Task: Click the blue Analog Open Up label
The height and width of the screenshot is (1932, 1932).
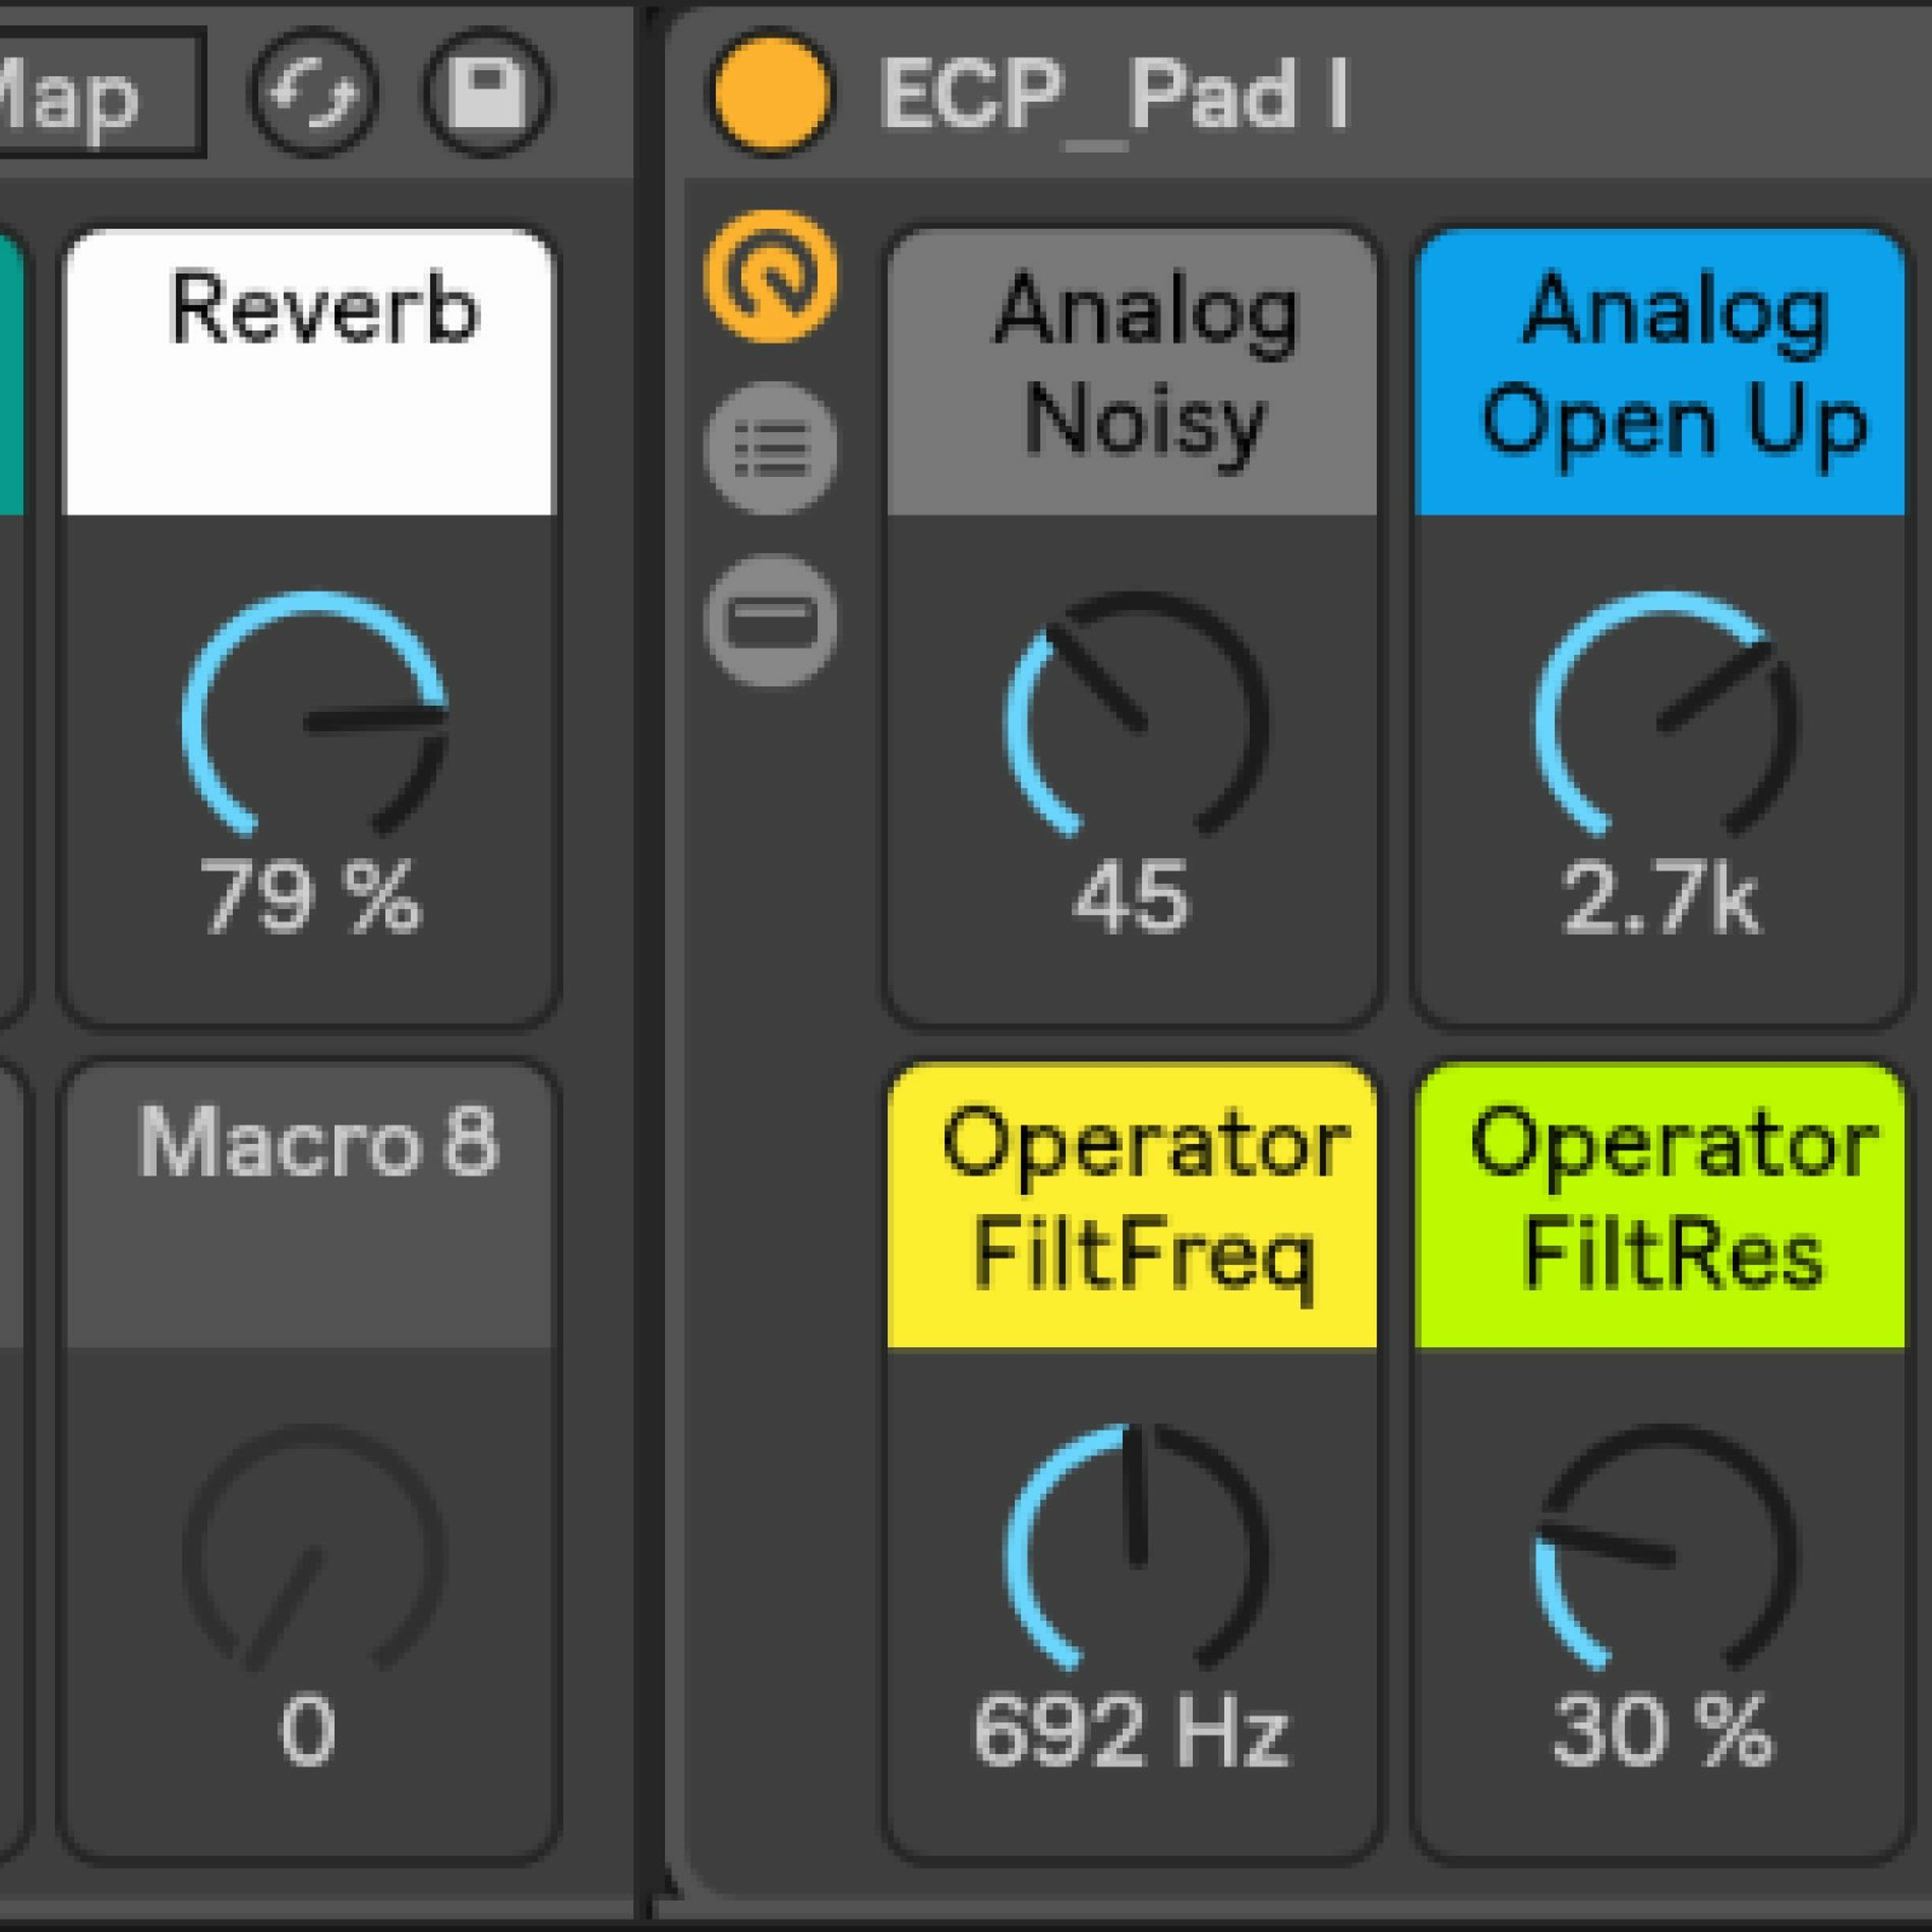Action: 1660,372
